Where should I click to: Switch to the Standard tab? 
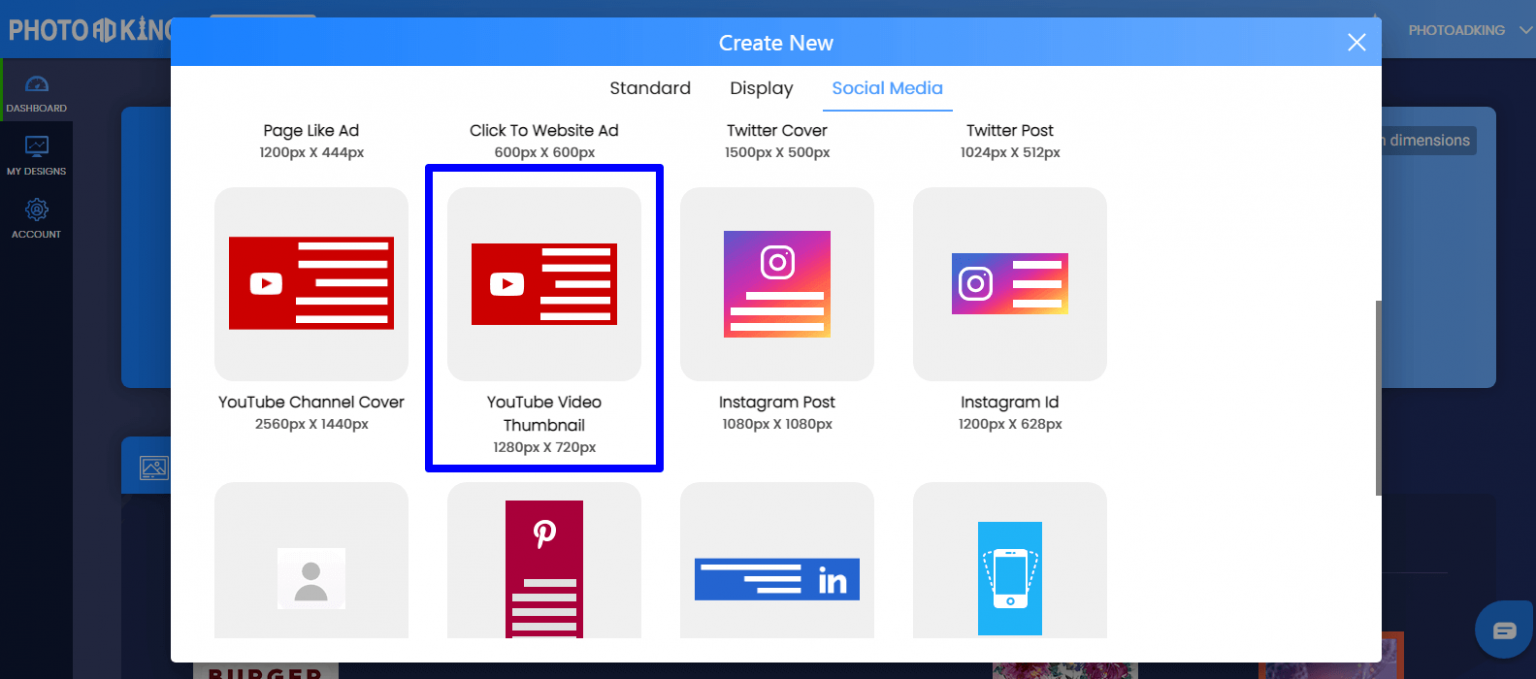point(649,88)
